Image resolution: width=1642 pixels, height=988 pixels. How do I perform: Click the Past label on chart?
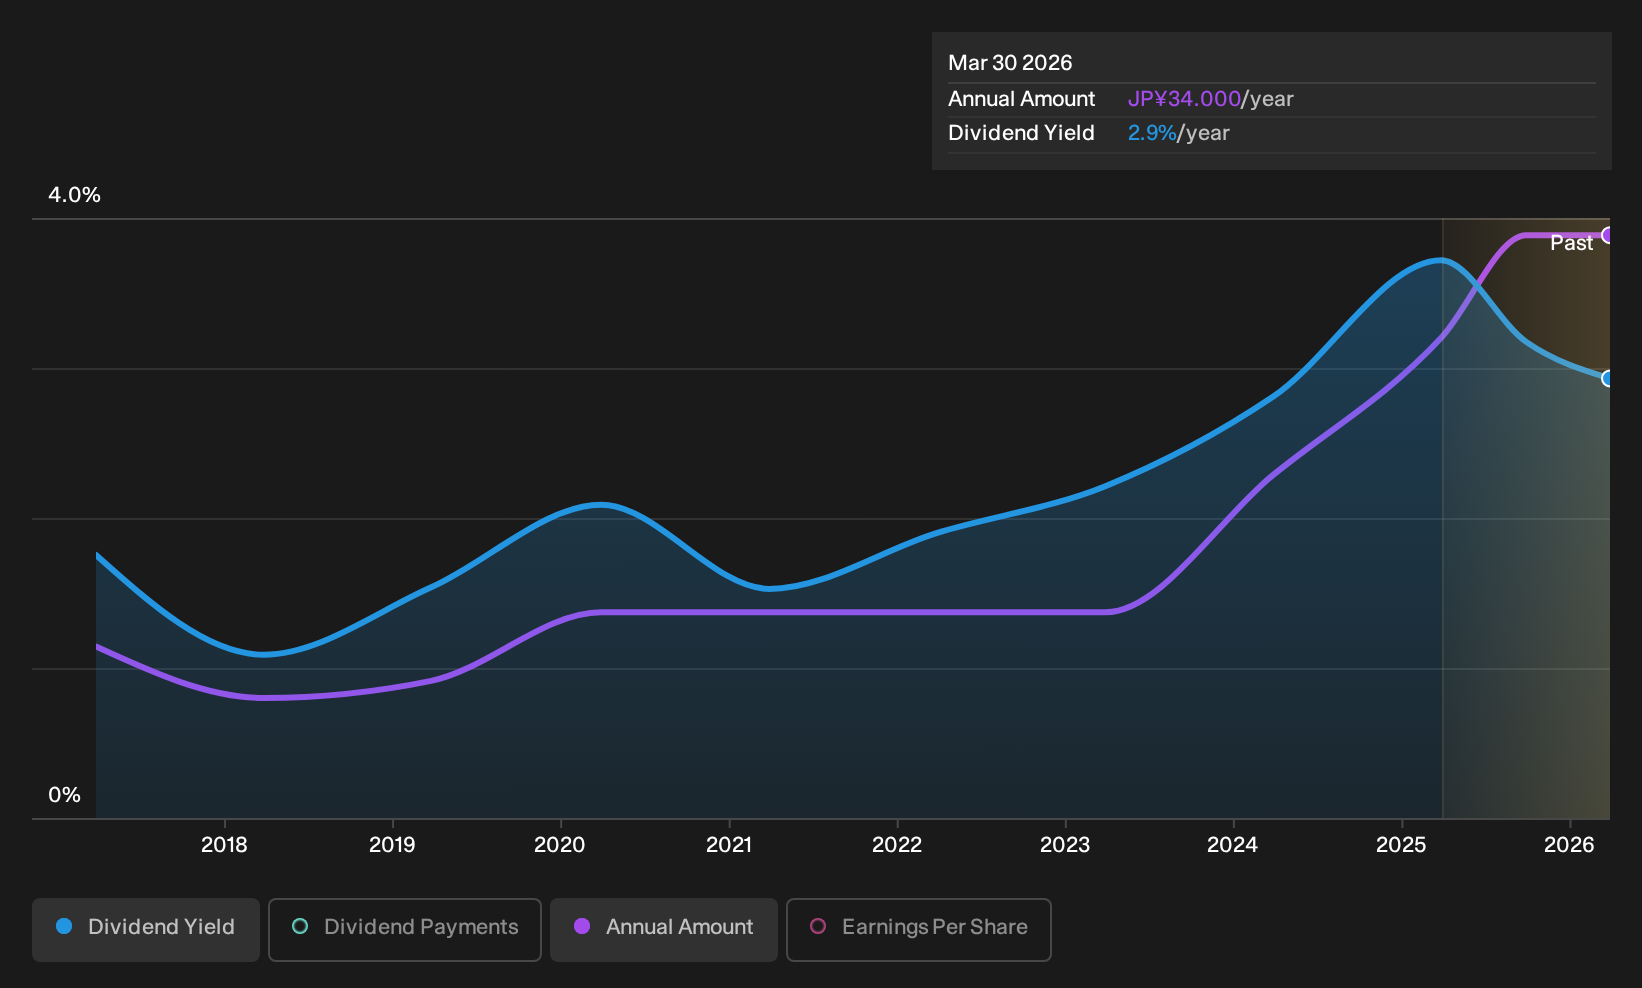1571,243
